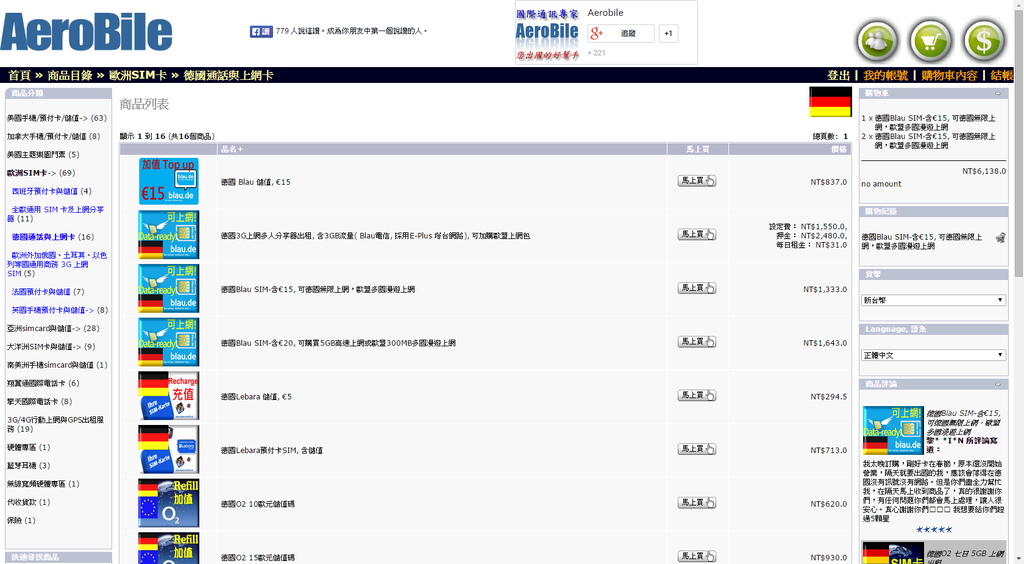Open 亞洲simcard與儲值 category
This screenshot has height=564, width=1024.
click(44, 328)
